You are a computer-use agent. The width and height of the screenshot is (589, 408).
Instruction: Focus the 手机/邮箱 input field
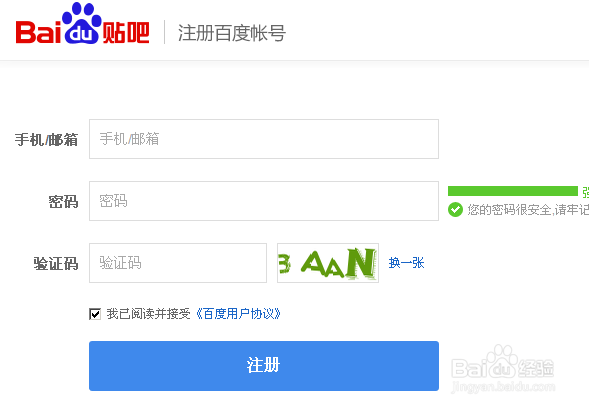click(x=264, y=139)
